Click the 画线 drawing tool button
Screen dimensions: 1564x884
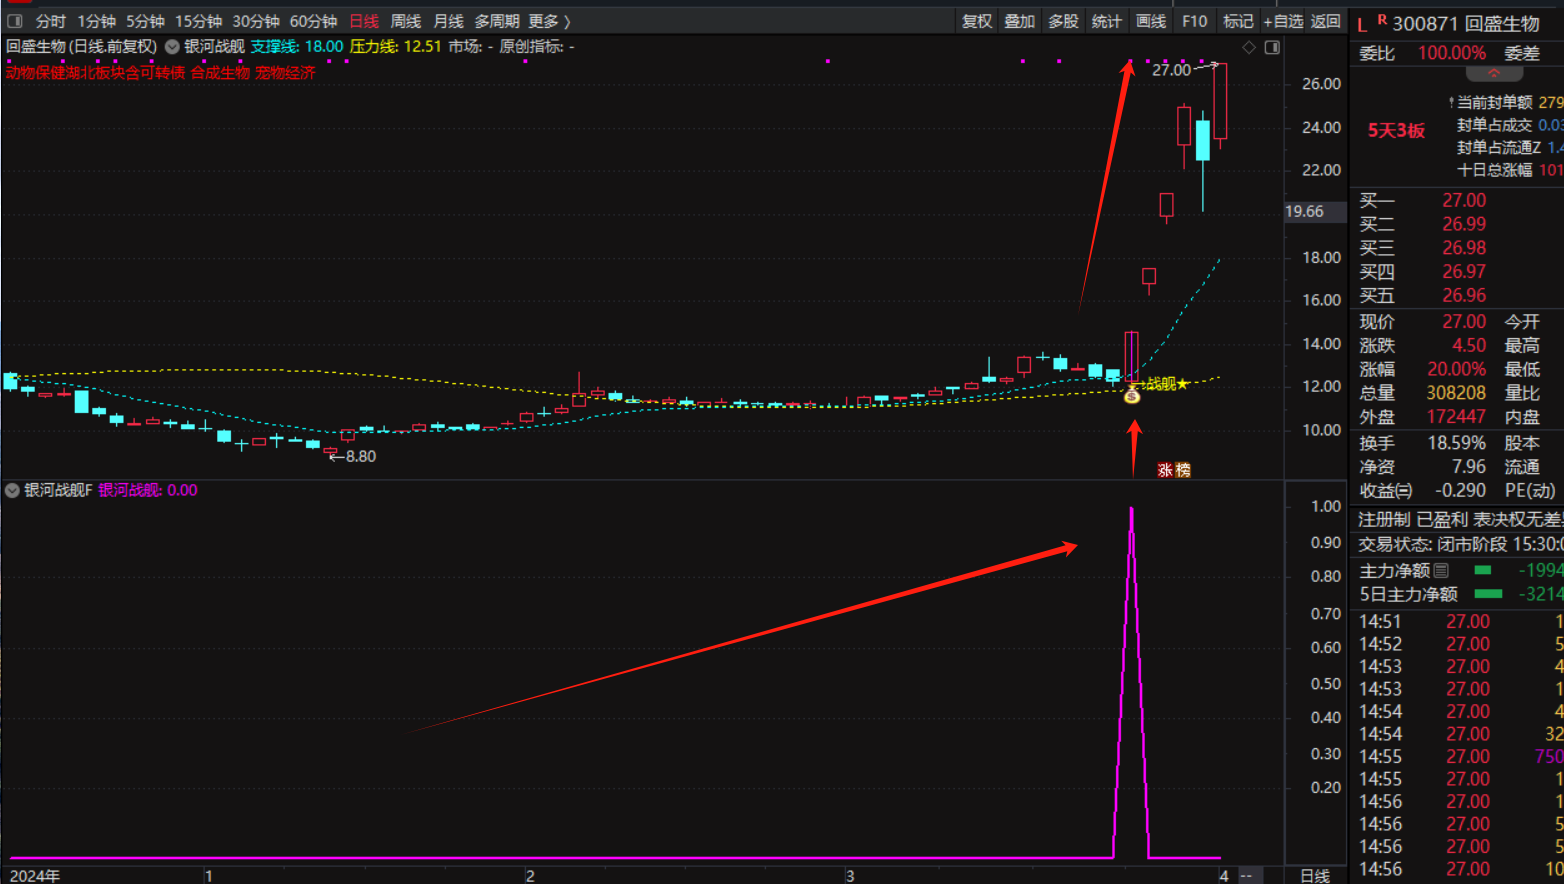tap(1151, 21)
